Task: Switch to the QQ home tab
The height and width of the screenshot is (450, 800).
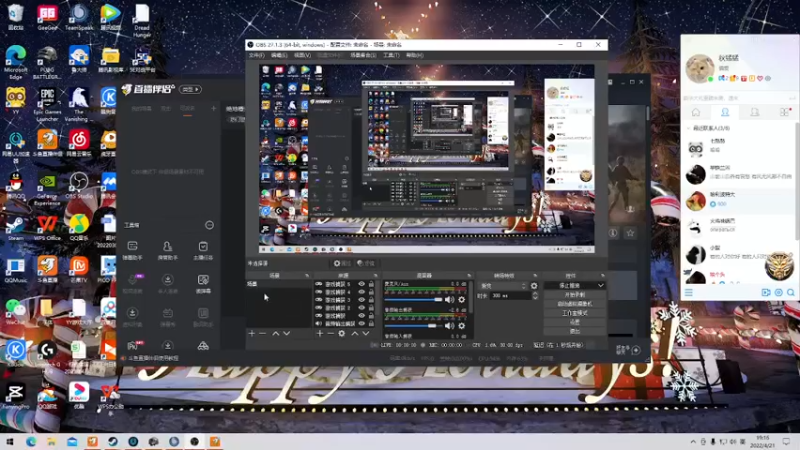Action: click(695, 112)
